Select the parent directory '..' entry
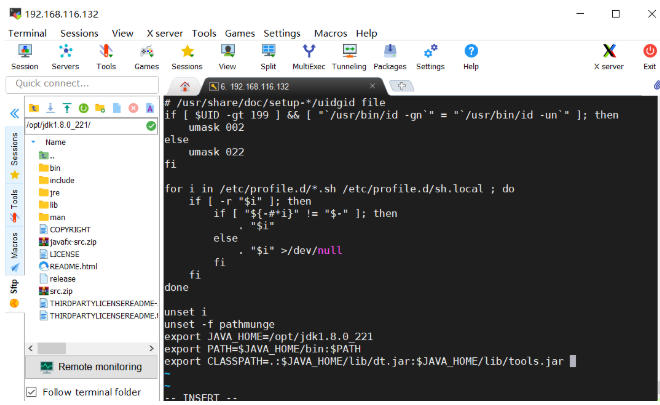 pos(47,155)
